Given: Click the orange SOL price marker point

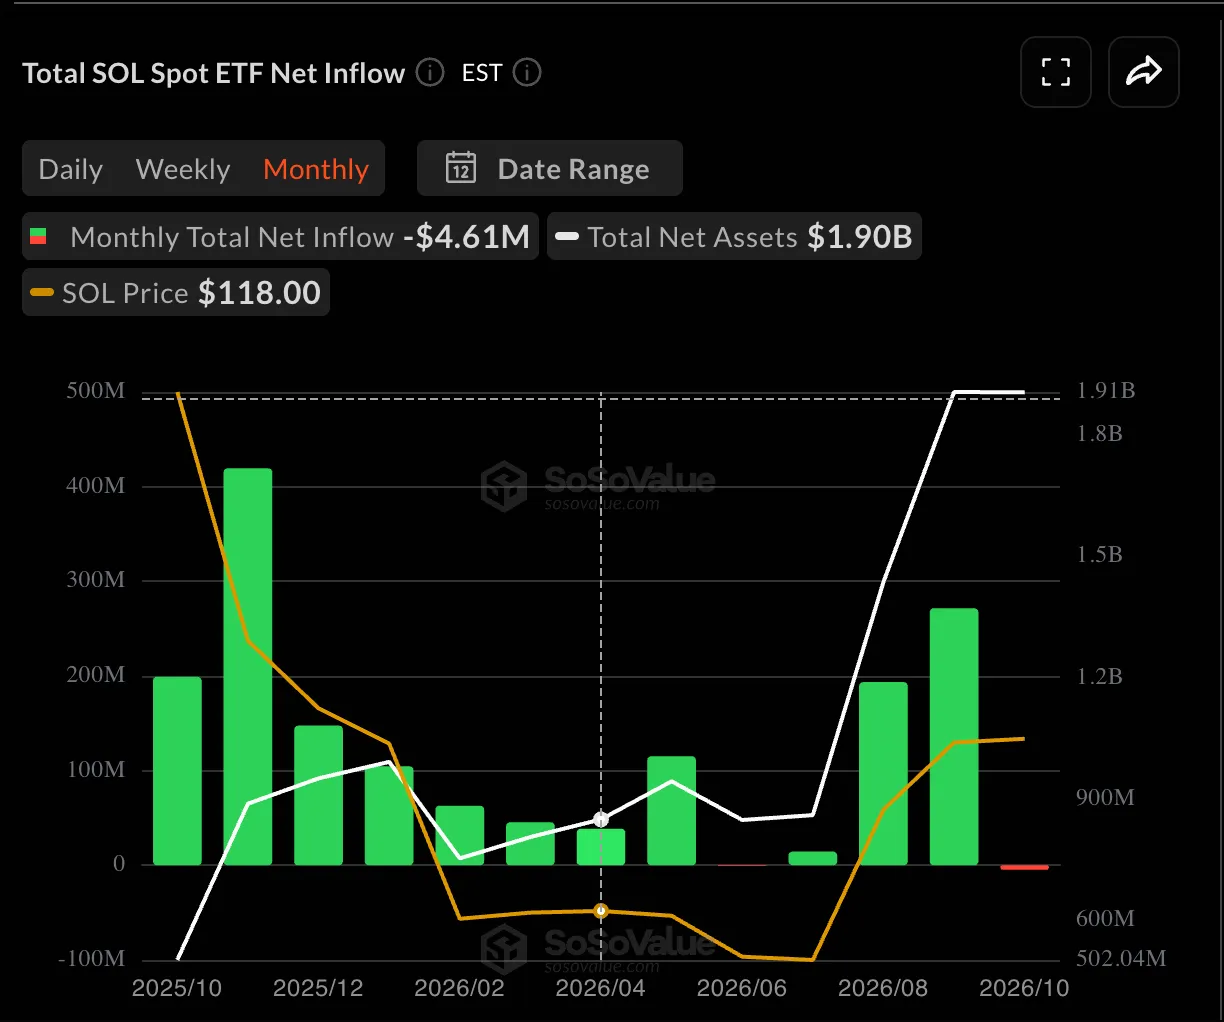Looking at the screenshot, I should click(x=601, y=911).
